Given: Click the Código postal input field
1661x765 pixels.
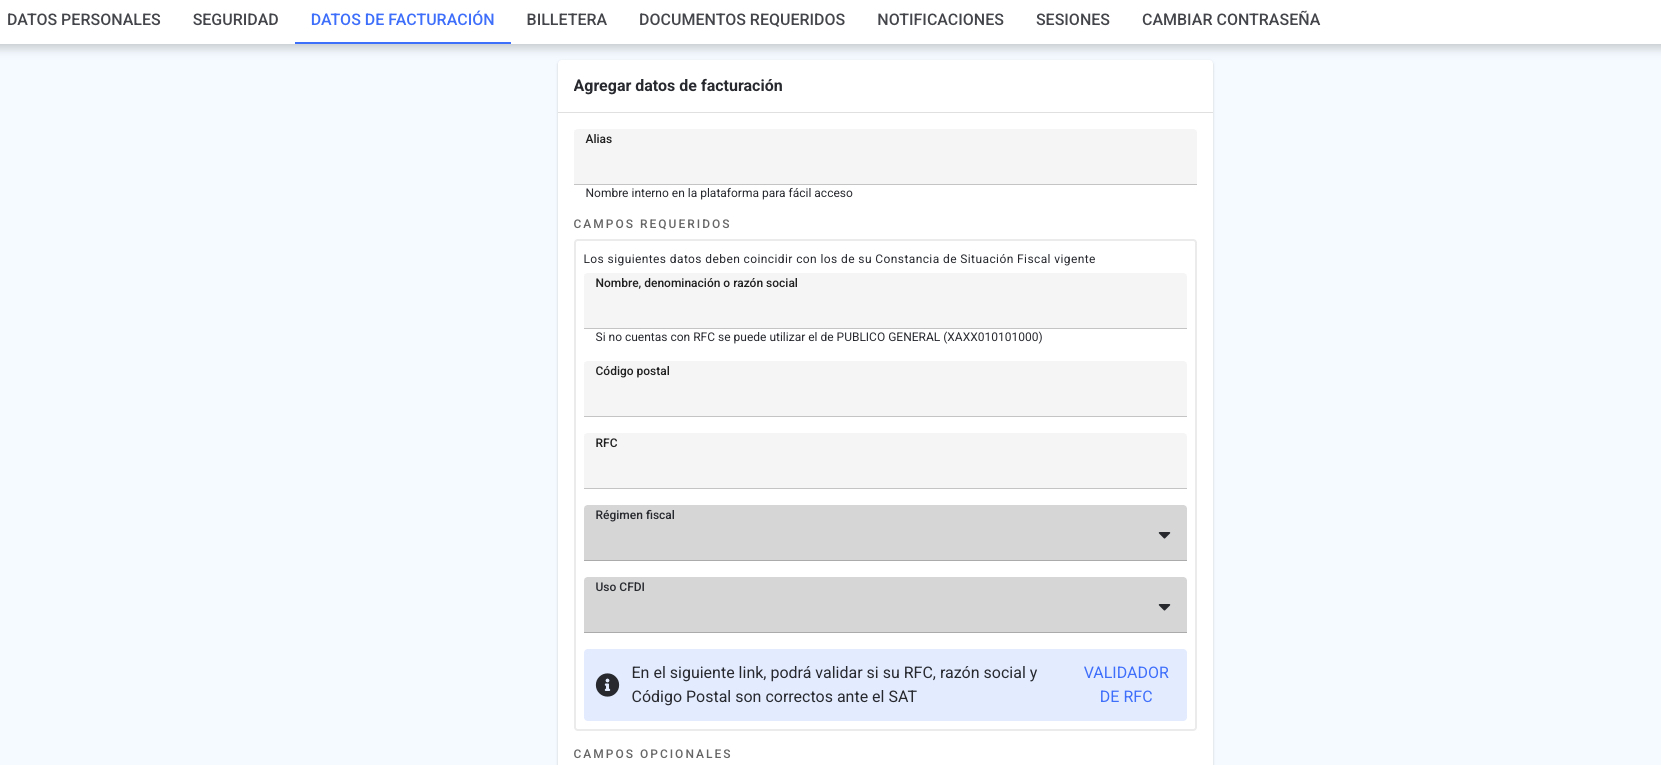Looking at the screenshot, I should pyautogui.click(x=885, y=389).
